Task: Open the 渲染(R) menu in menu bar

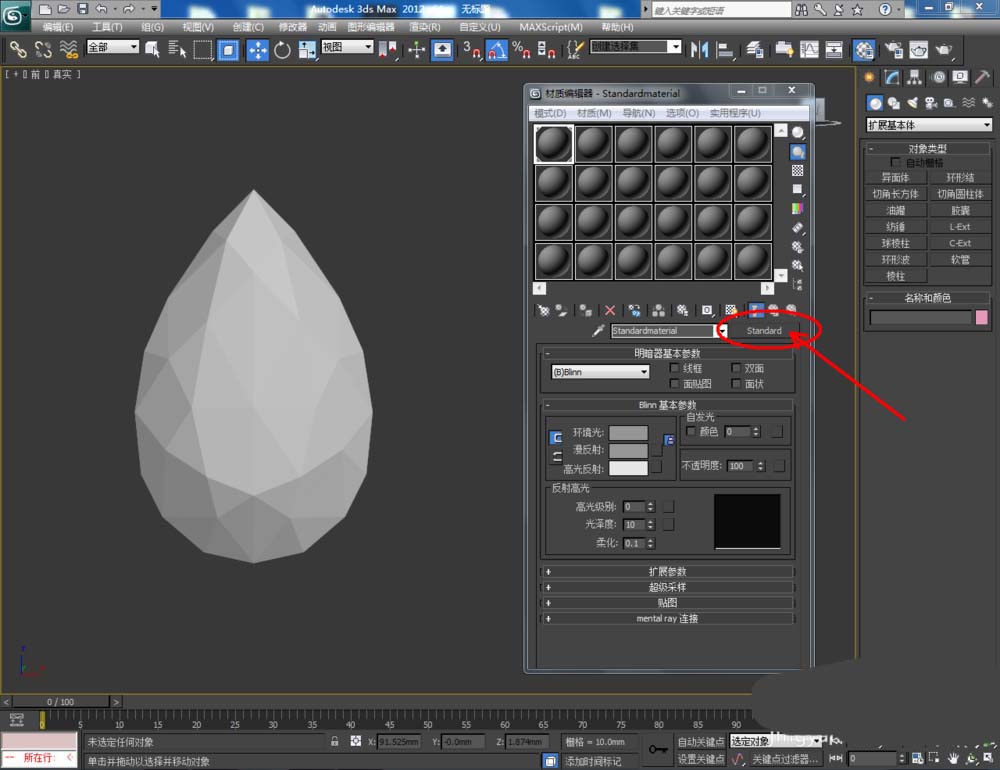Action: click(423, 27)
